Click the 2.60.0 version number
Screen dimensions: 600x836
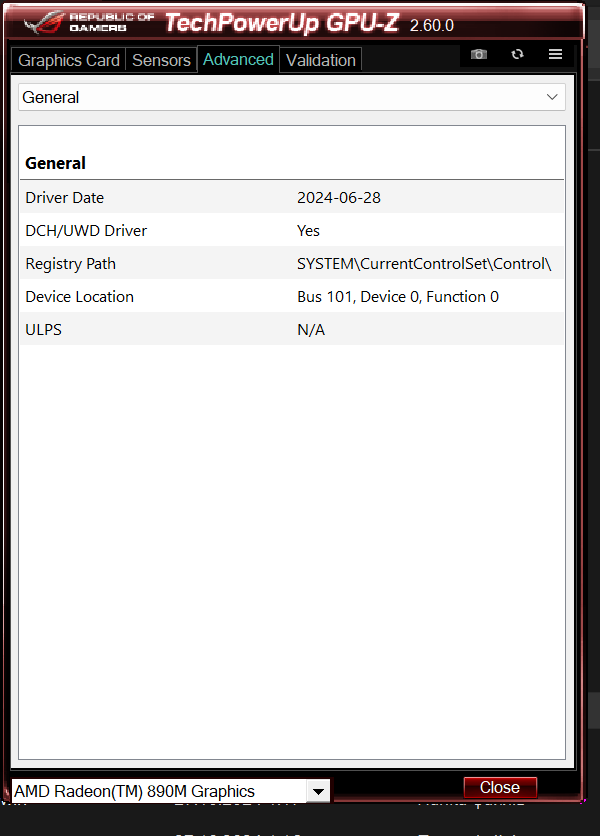click(431, 26)
